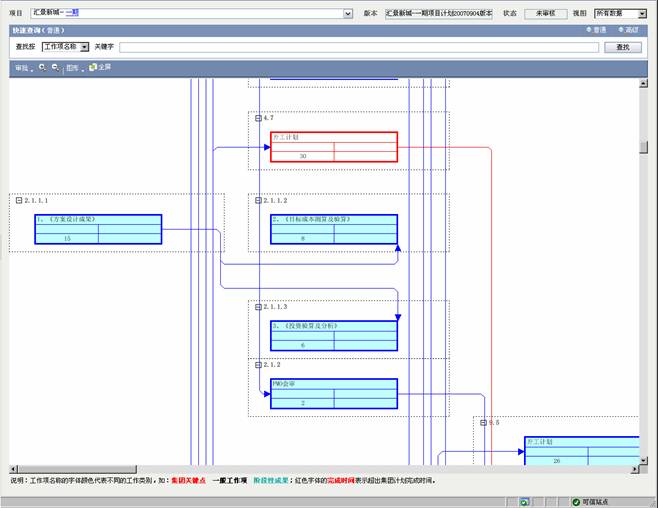The height and width of the screenshot is (508, 658).
Task: Collapse the 4.7 group box
Action: 257,118
